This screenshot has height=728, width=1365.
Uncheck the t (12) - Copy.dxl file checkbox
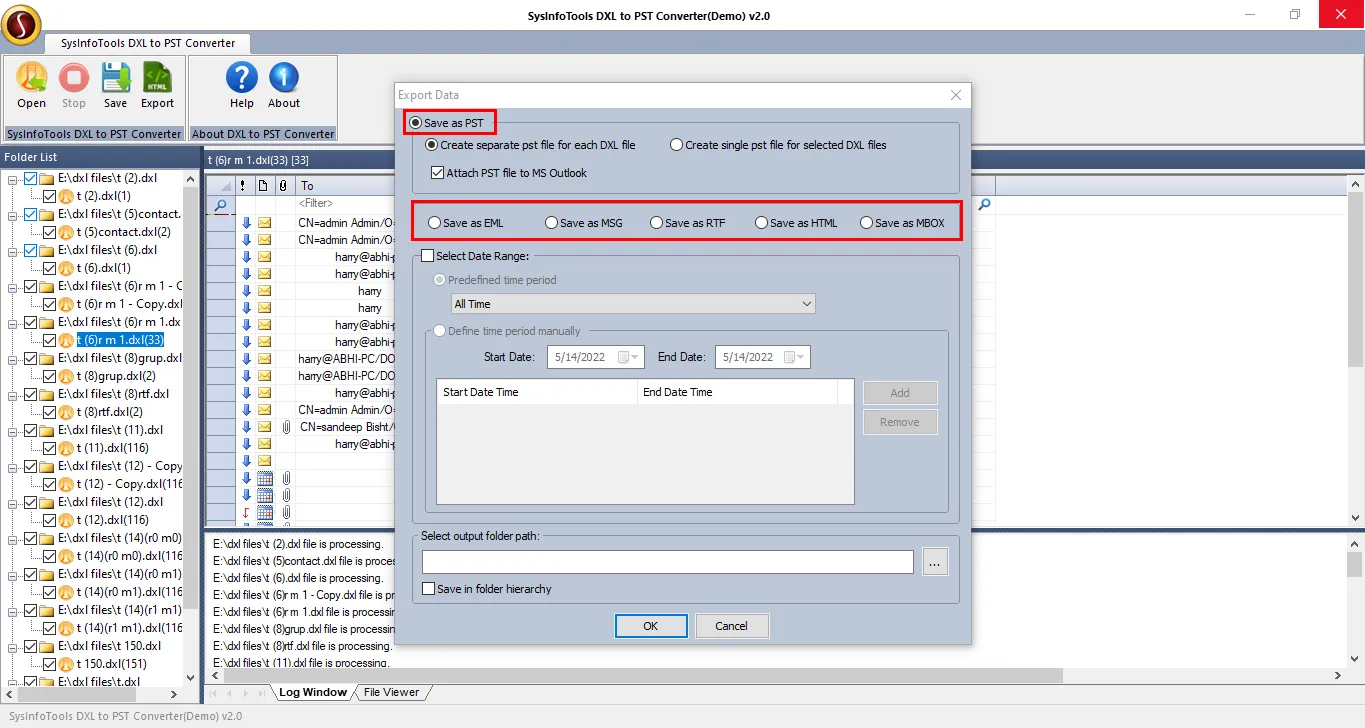[x=50, y=484]
